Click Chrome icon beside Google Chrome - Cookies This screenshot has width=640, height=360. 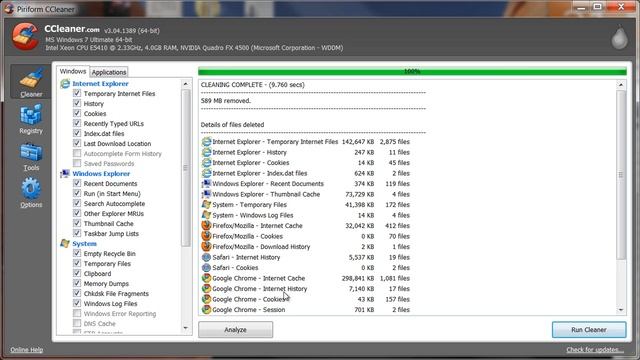click(206, 299)
